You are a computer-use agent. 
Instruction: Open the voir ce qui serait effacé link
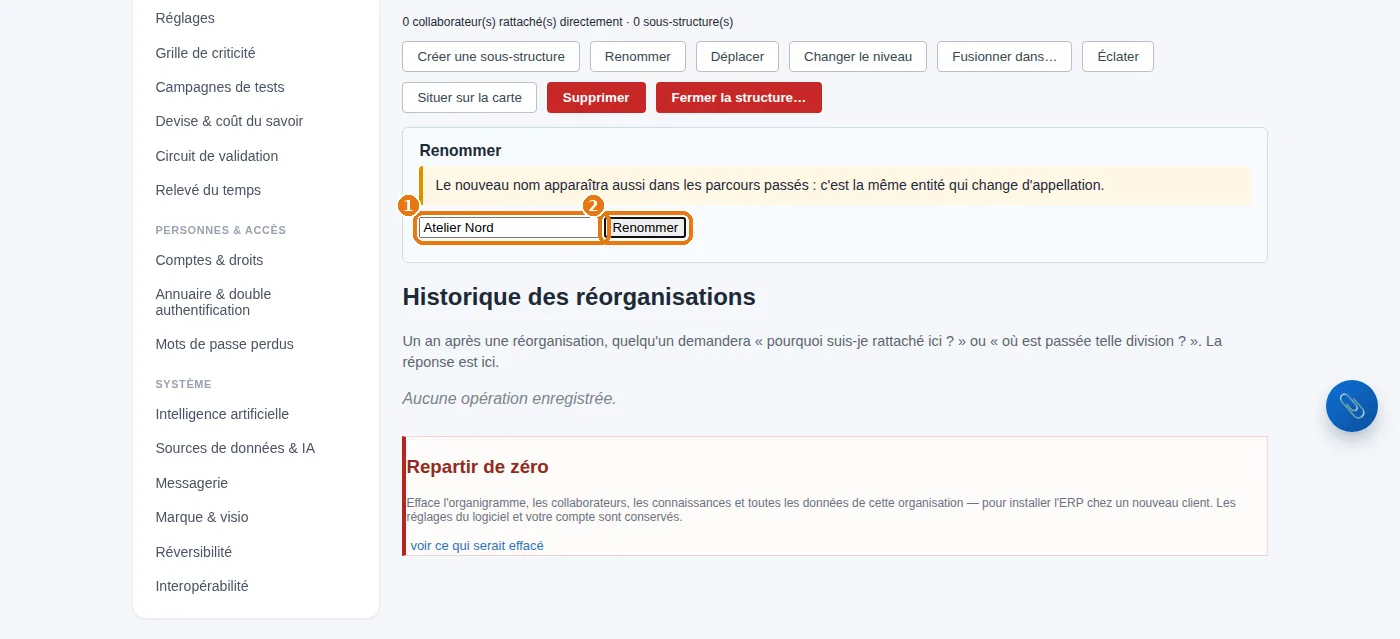477,546
